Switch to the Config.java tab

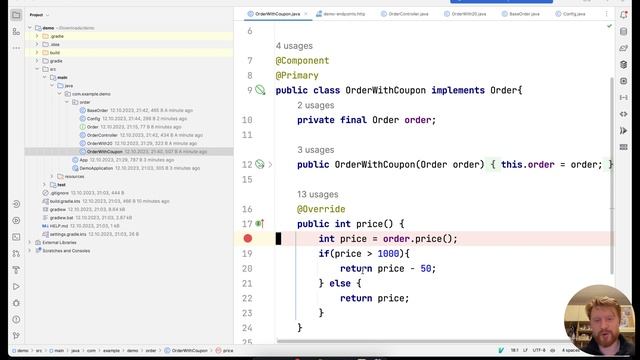[x=571, y=14]
